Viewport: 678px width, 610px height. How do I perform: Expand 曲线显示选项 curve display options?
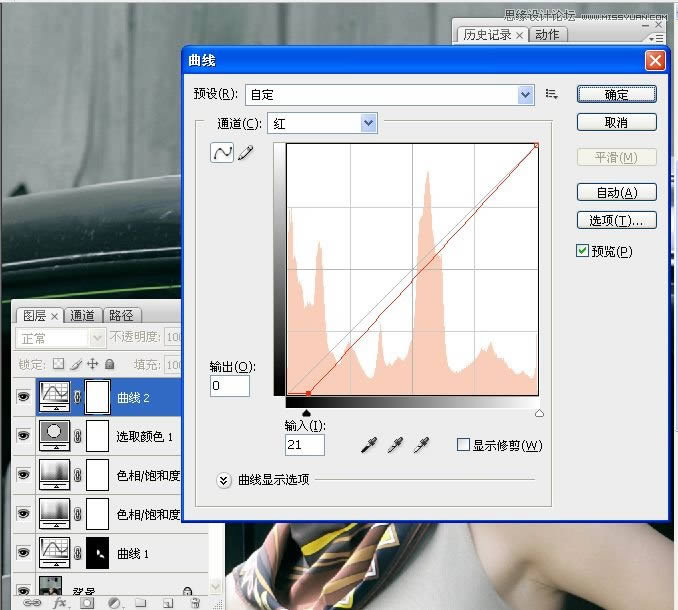tap(224, 480)
